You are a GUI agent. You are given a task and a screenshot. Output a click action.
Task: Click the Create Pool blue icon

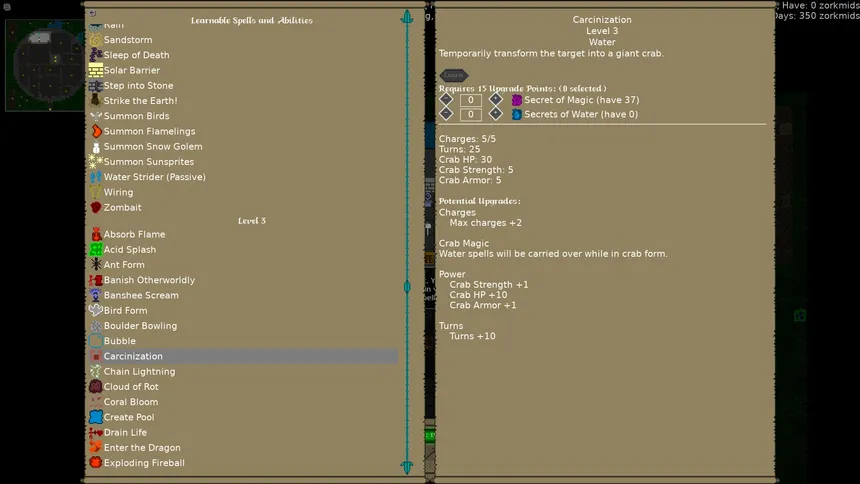coord(96,417)
